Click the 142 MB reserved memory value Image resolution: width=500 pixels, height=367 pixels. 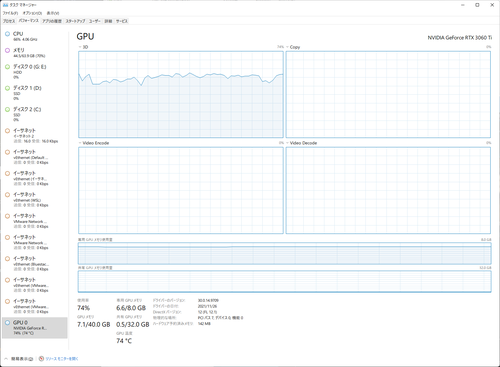coord(204,323)
